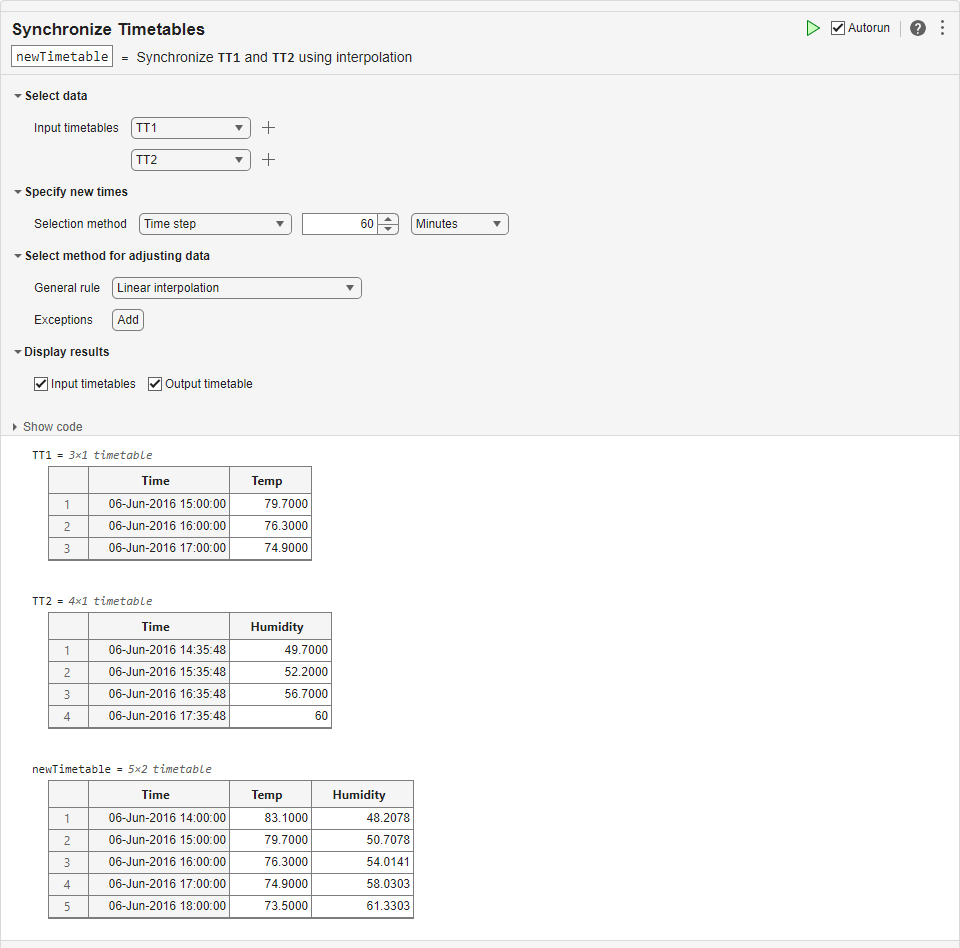Open the TT1 input timetable dropdown

tap(190, 128)
